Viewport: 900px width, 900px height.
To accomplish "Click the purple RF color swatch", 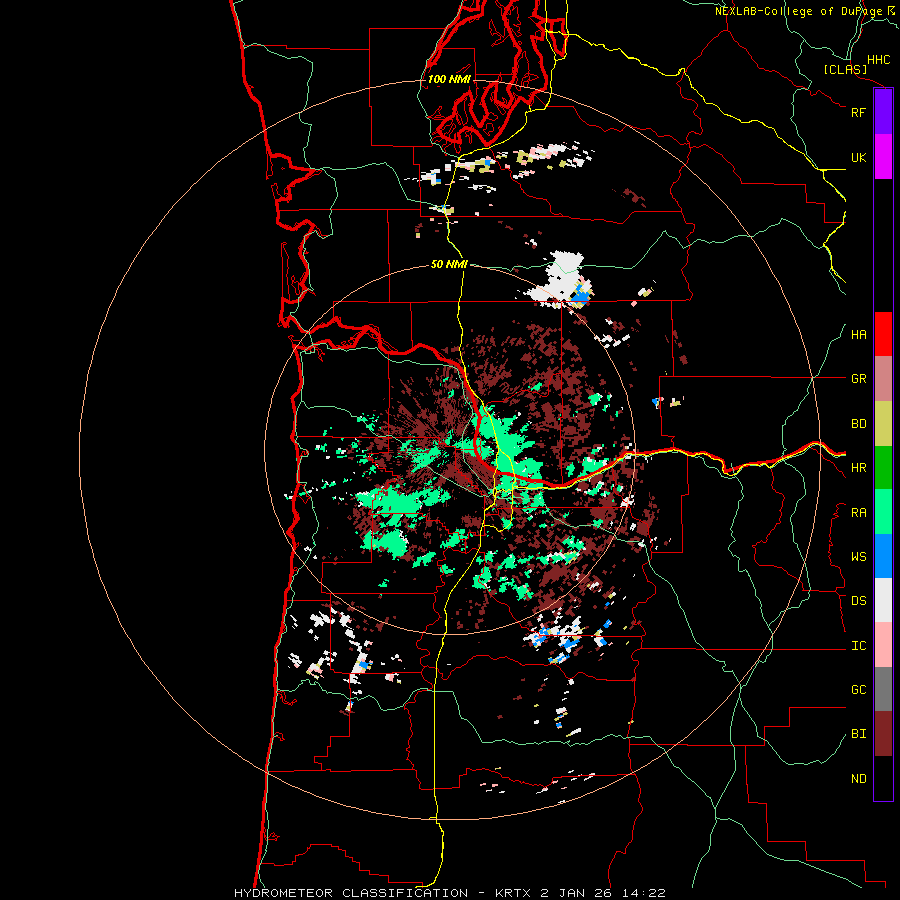I will (883, 112).
